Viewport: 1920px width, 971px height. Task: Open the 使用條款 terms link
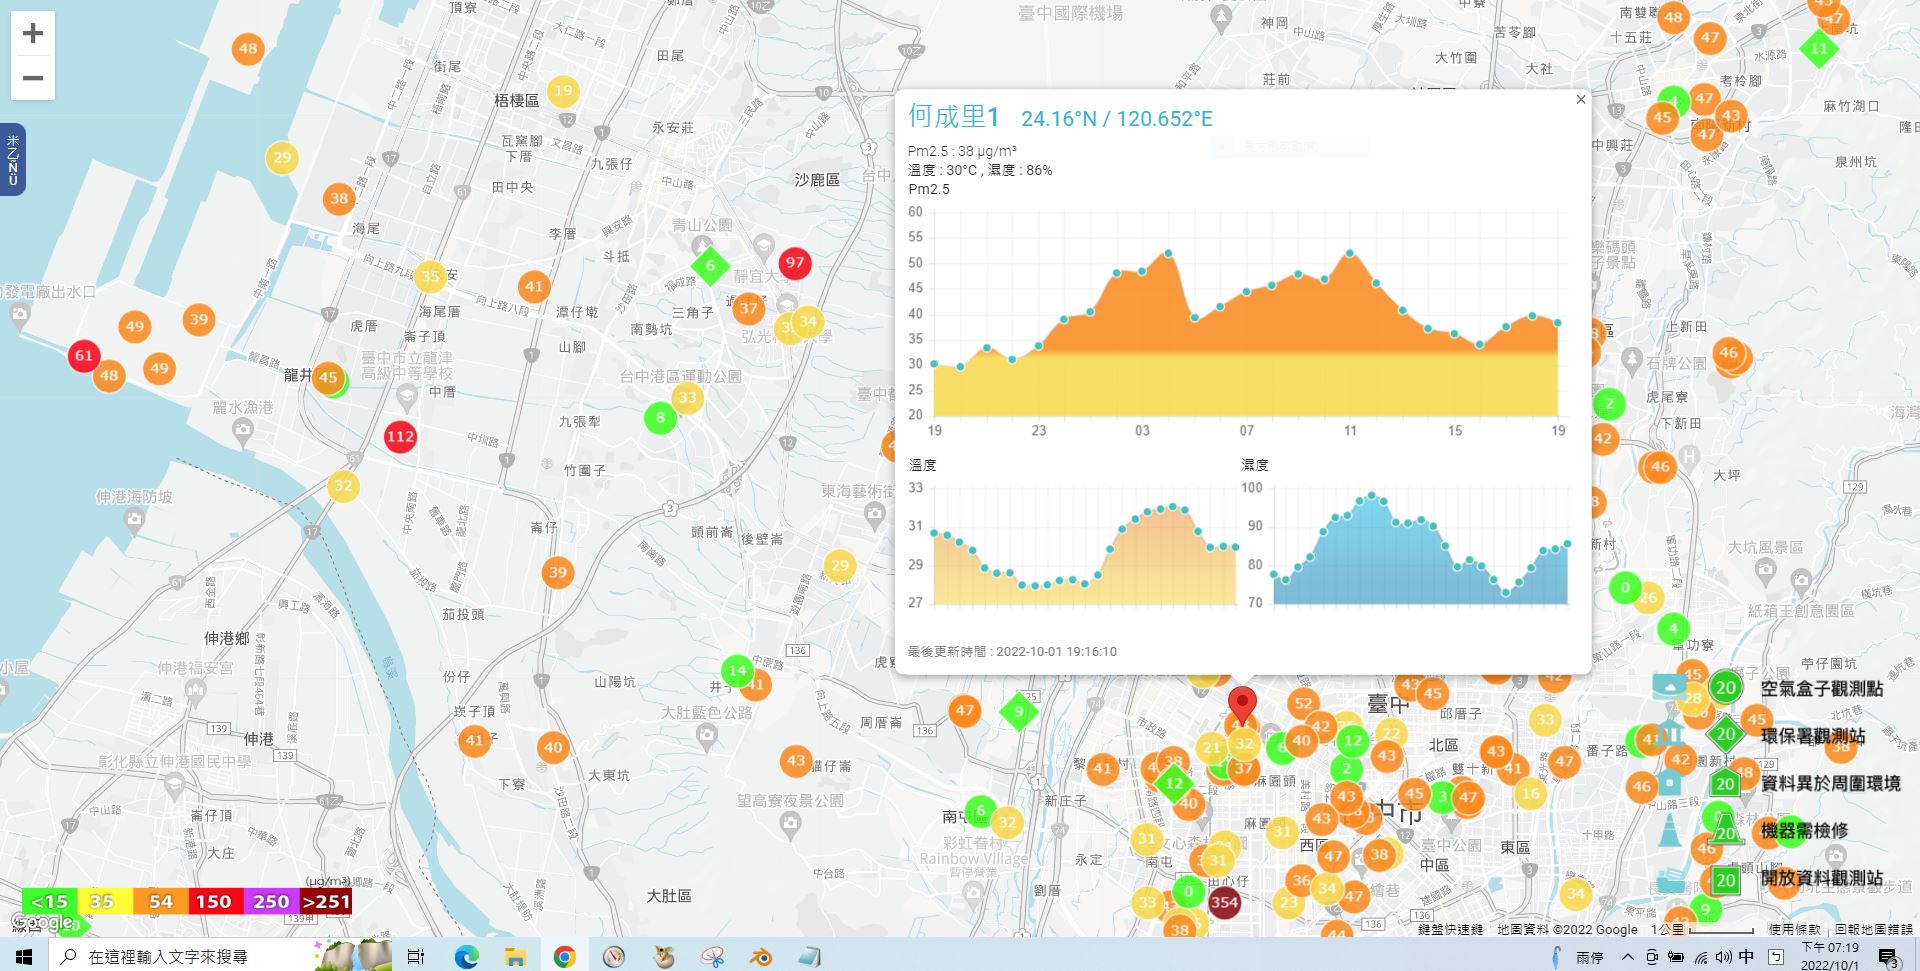click(x=1795, y=930)
